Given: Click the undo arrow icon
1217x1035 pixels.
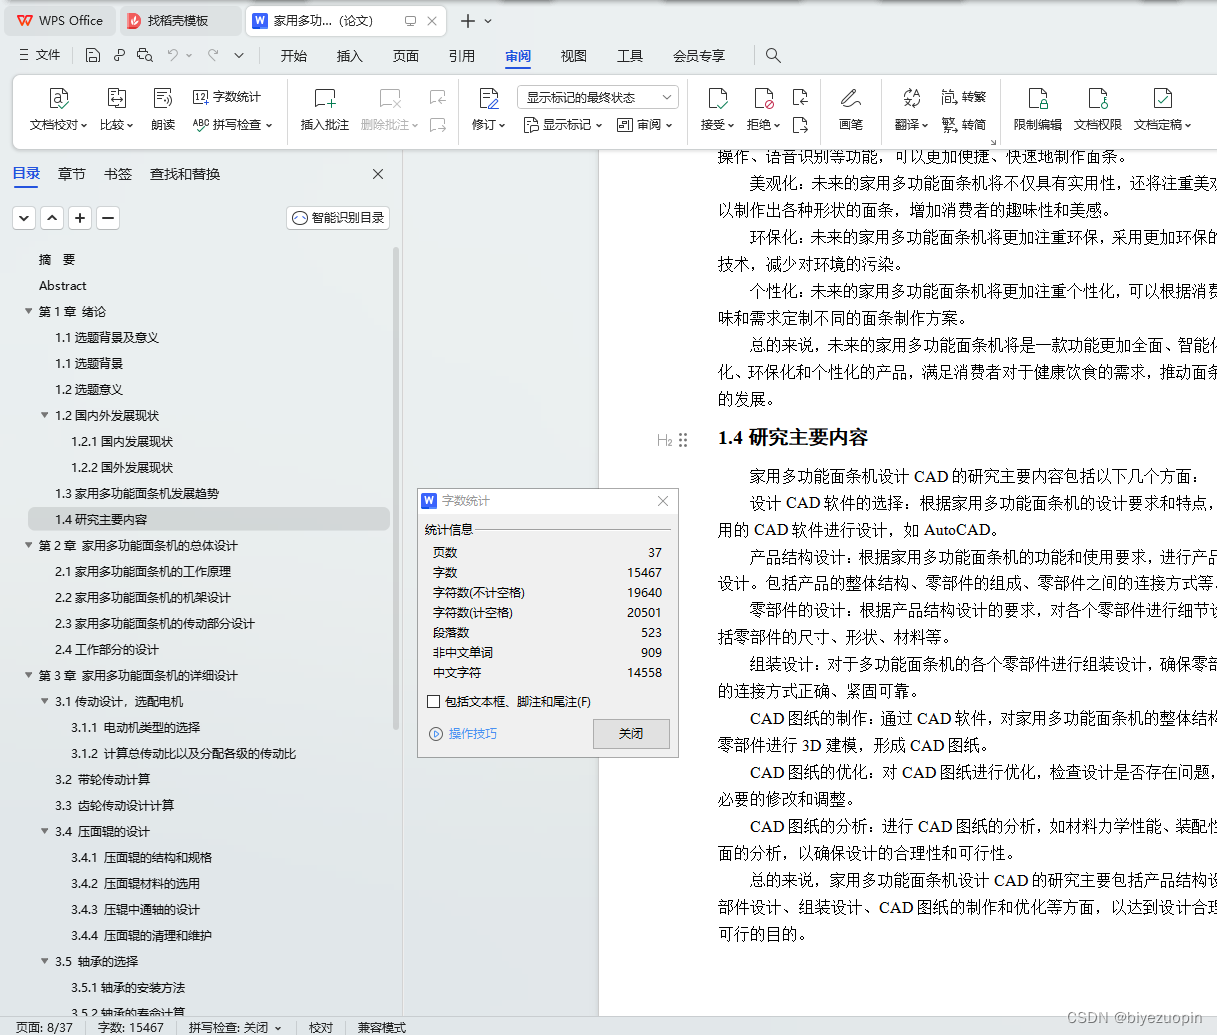Looking at the screenshot, I should [x=173, y=56].
